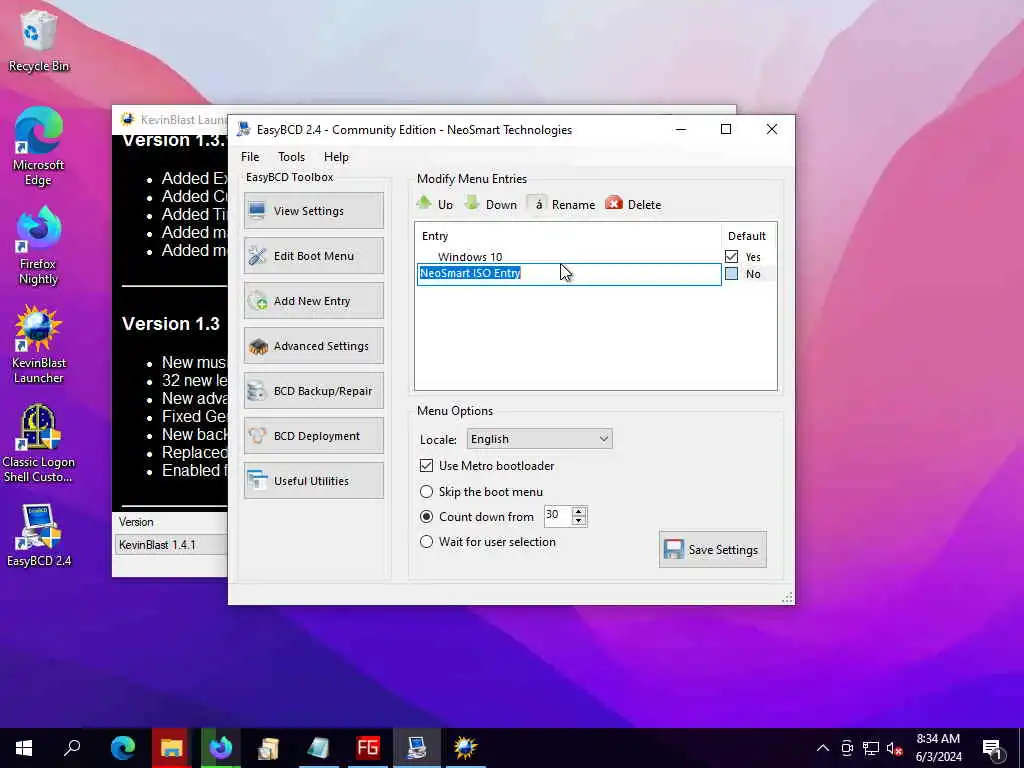Open BCD Deployment section
Viewport: 1024px width, 768px height.
313,436
